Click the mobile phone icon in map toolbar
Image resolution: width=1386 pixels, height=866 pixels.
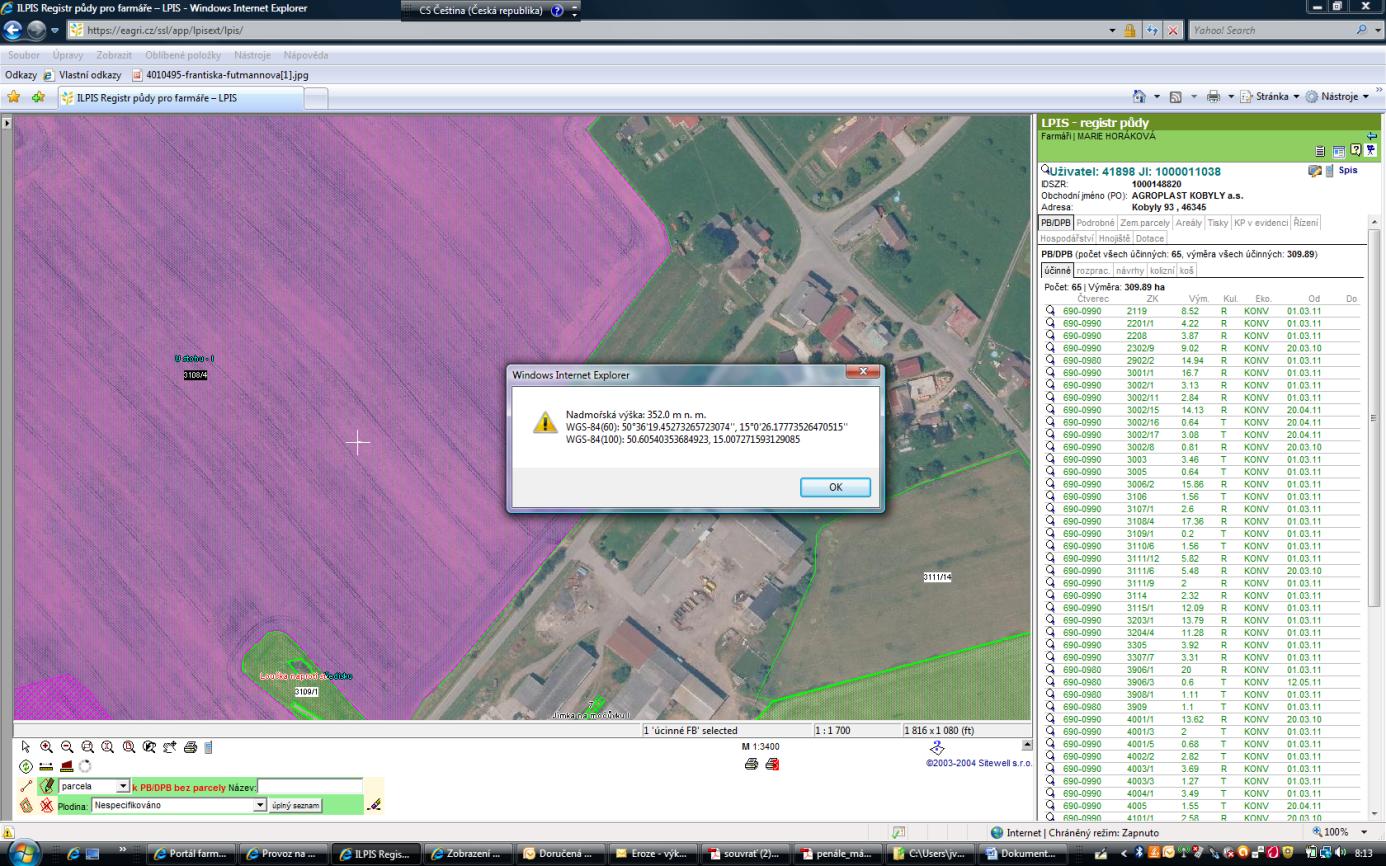coord(208,747)
